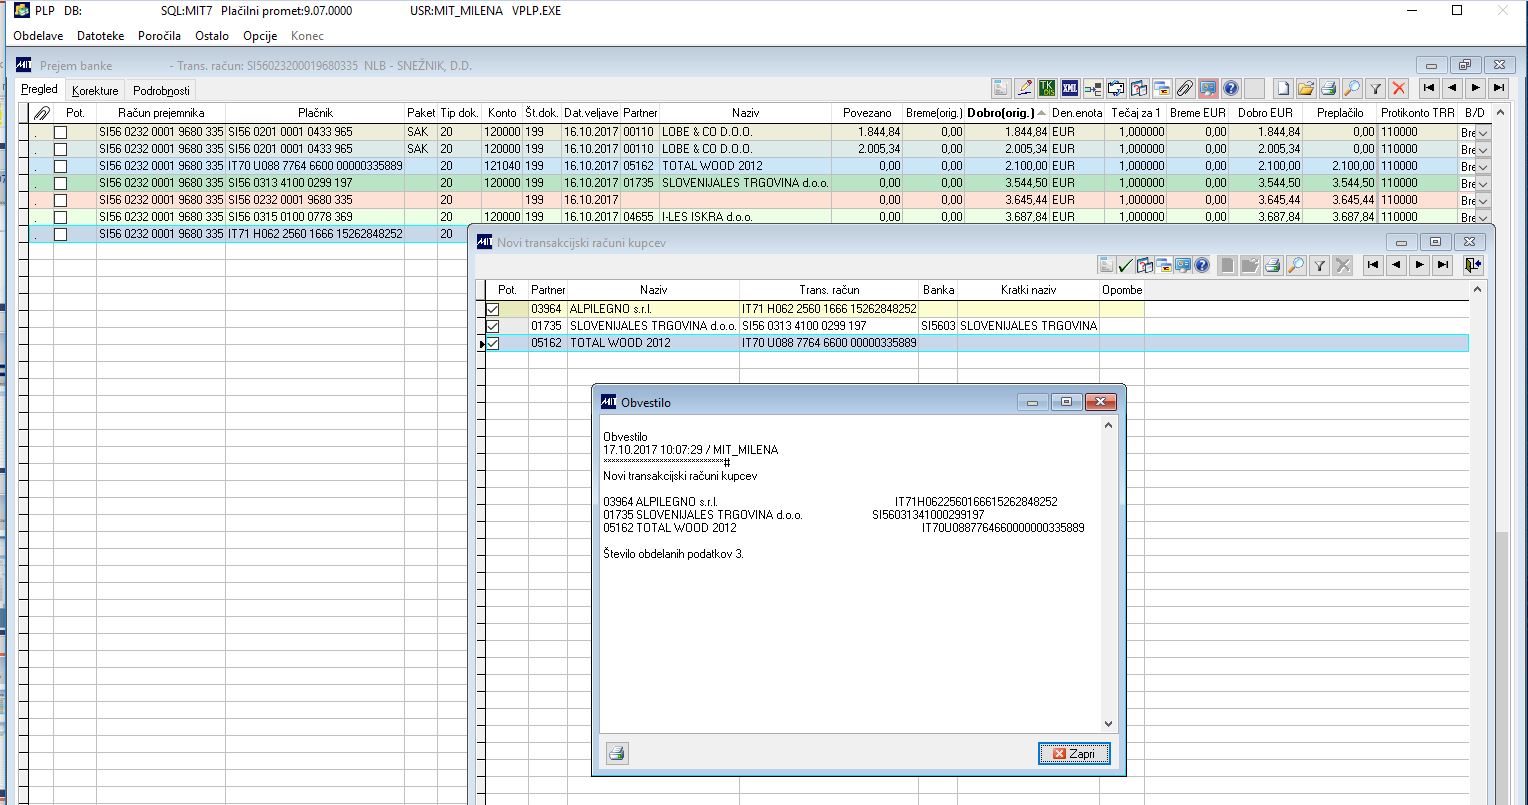Uncheck the Pot. checkbox for ALPILEGNO s.r.l.

coord(492,309)
